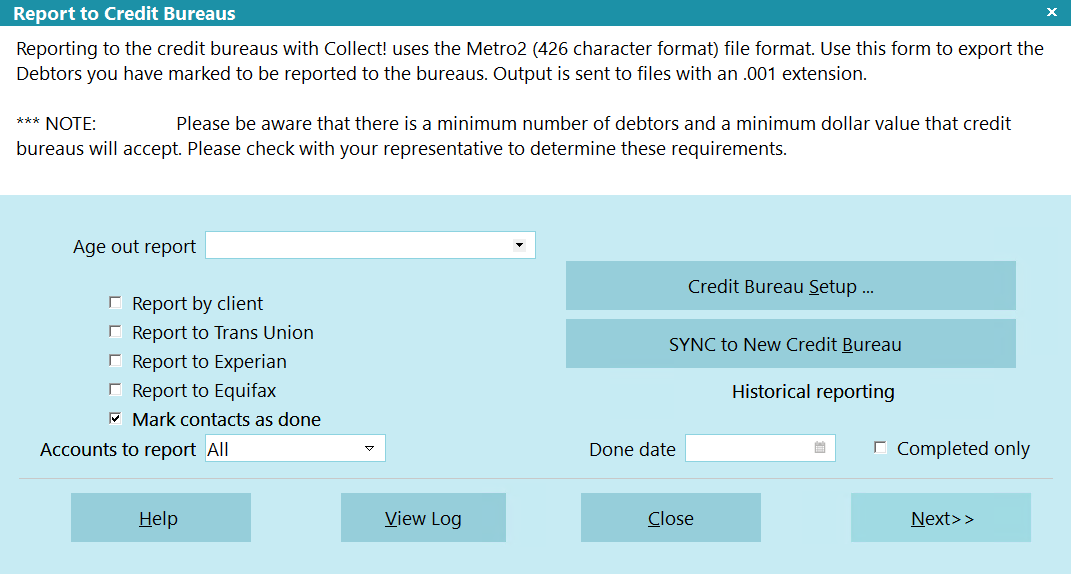Click the Historical reporting label
This screenshot has height=574, width=1071.
click(x=813, y=392)
